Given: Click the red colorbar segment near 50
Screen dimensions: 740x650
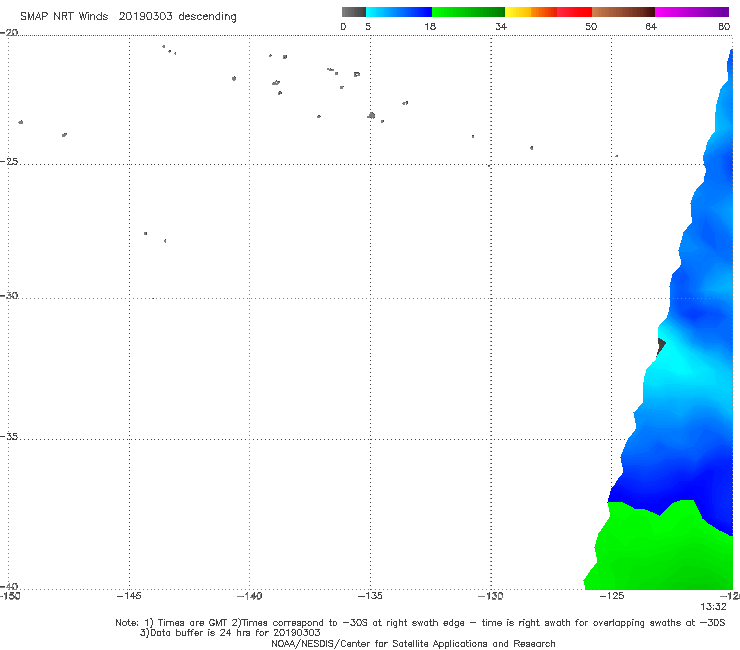Looking at the screenshot, I should 574,12.
